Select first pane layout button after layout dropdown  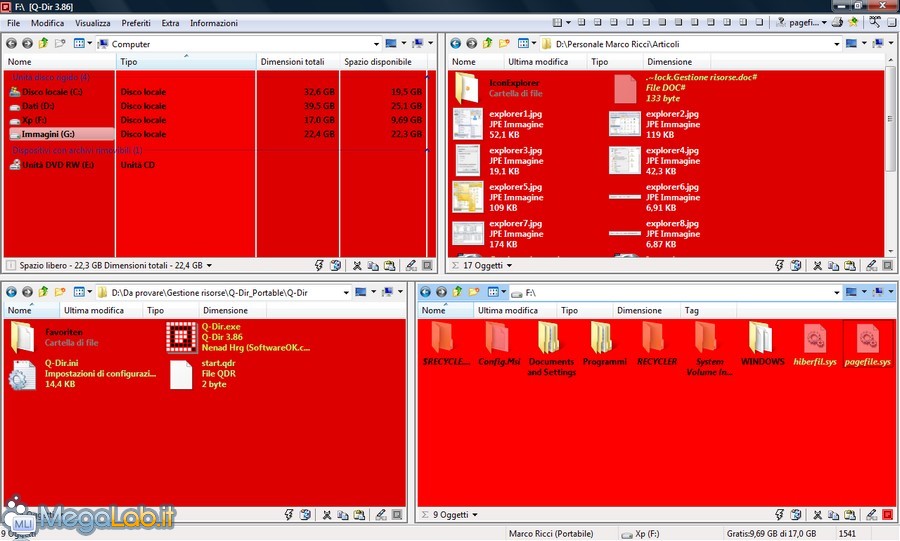(581, 22)
